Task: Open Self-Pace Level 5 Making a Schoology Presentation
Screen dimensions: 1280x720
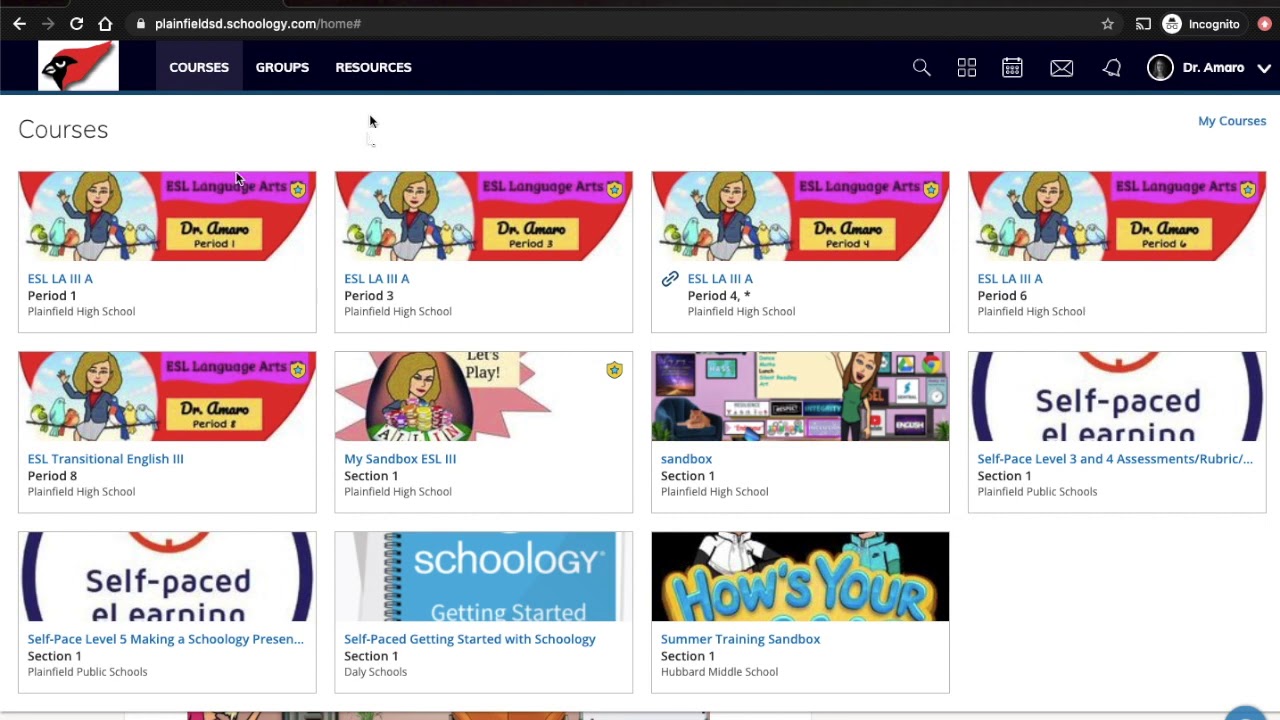Action: (x=165, y=639)
